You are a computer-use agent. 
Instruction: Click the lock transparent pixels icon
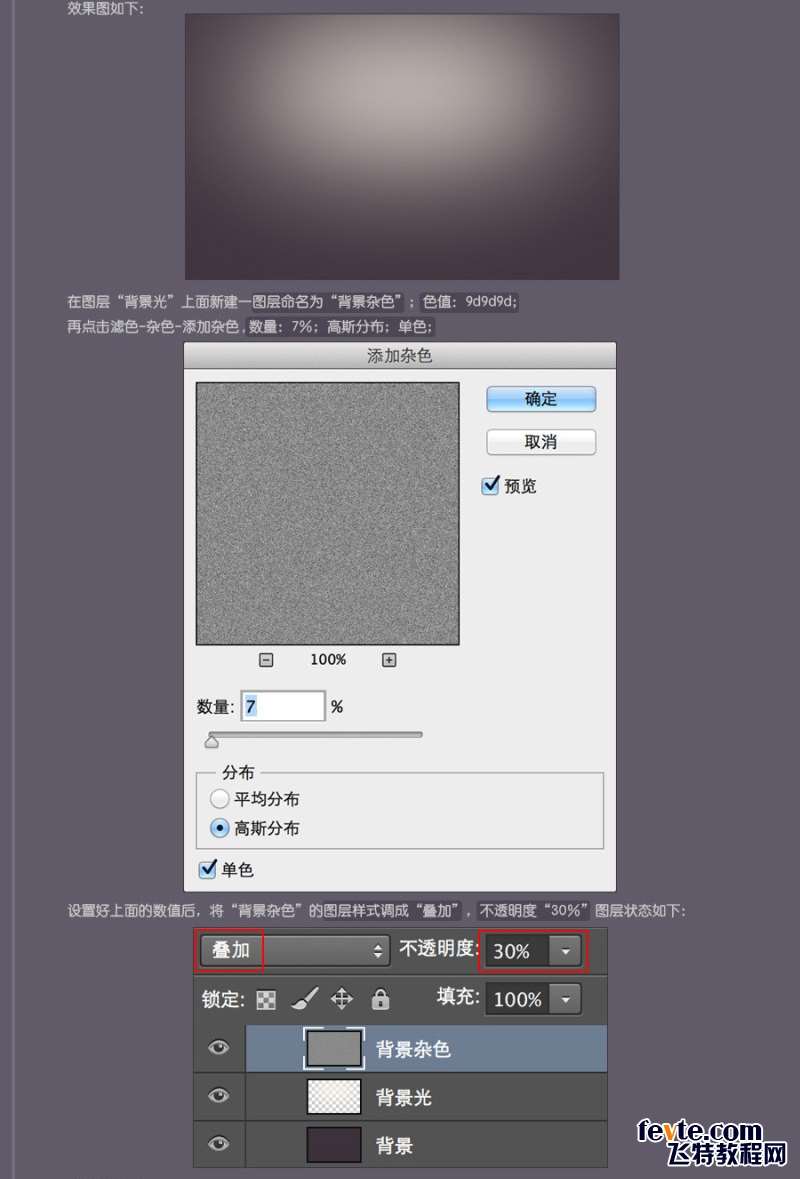[x=266, y=999]
